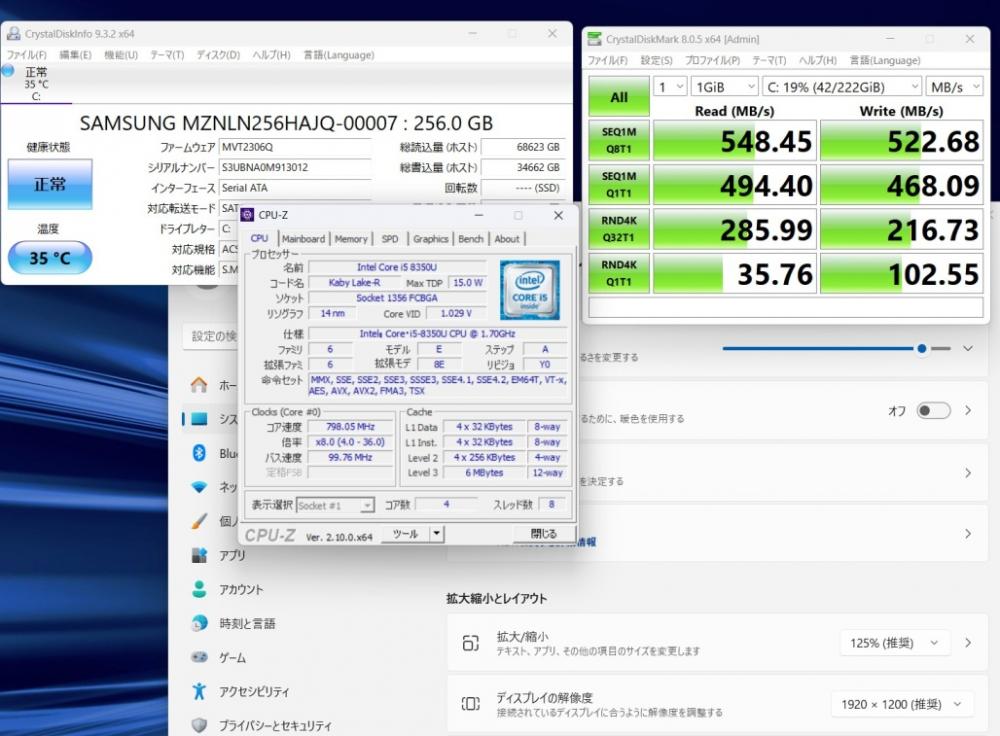
Task: Open プロファイル(P) menu in CrystalDiskMark
Action: (x=712, y=61)
